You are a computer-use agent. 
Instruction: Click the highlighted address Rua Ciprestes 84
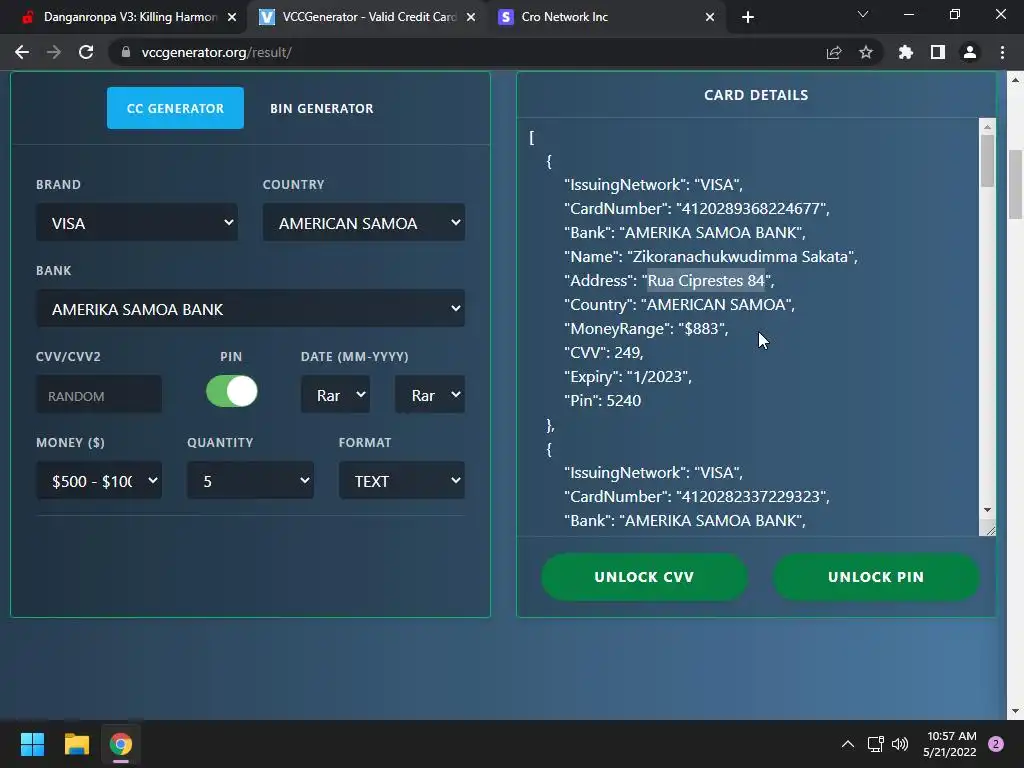click(706, 281)
